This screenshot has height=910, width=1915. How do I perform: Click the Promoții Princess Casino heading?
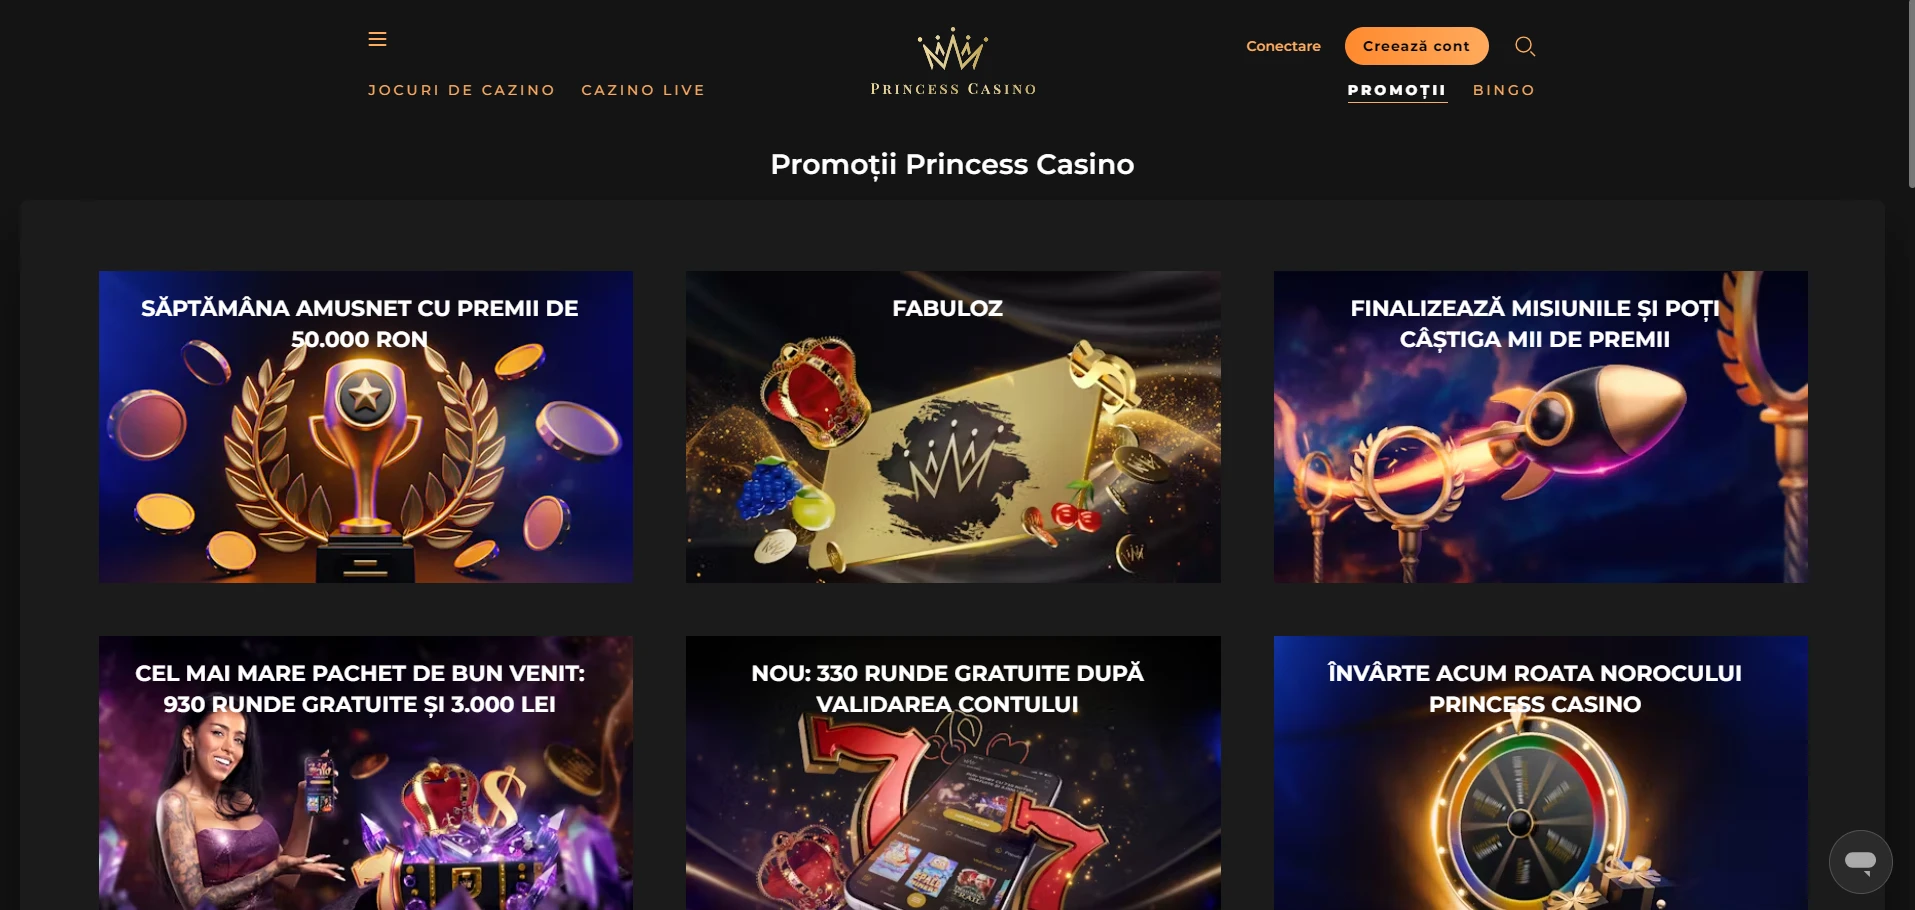coord(952,164)
